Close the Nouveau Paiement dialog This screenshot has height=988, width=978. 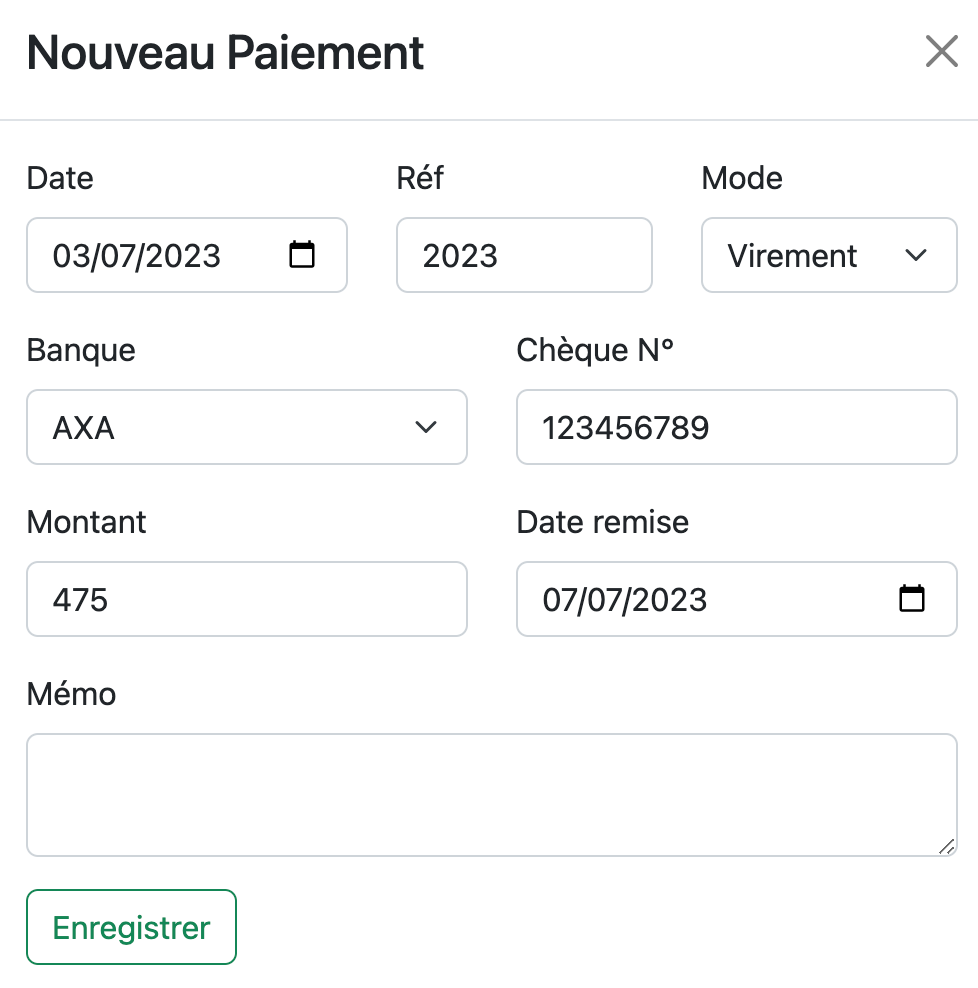point(941,51)
